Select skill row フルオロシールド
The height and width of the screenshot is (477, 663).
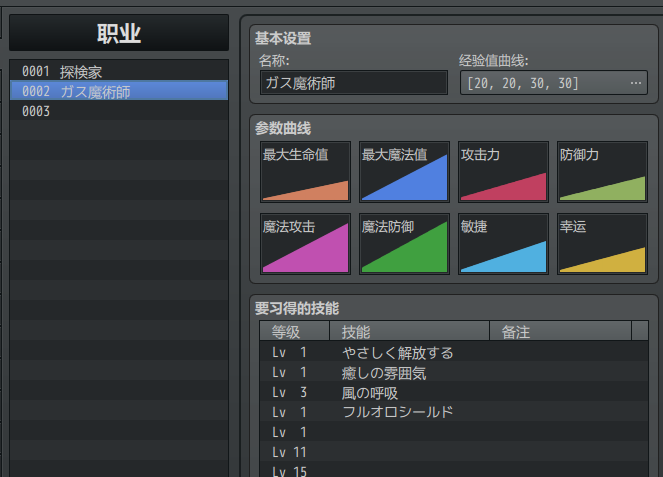click(x=454, y=412)
